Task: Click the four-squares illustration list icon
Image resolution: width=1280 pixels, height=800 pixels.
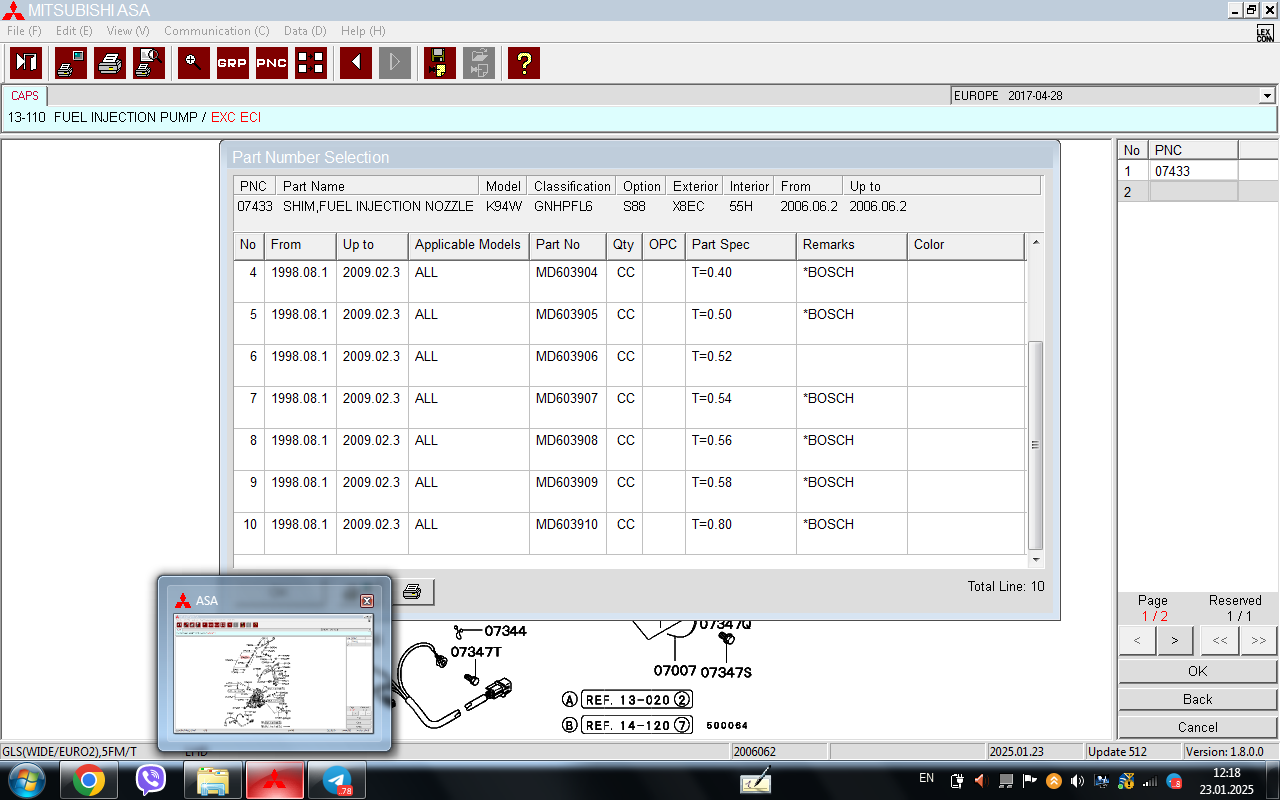Action: tap(311, 63)
